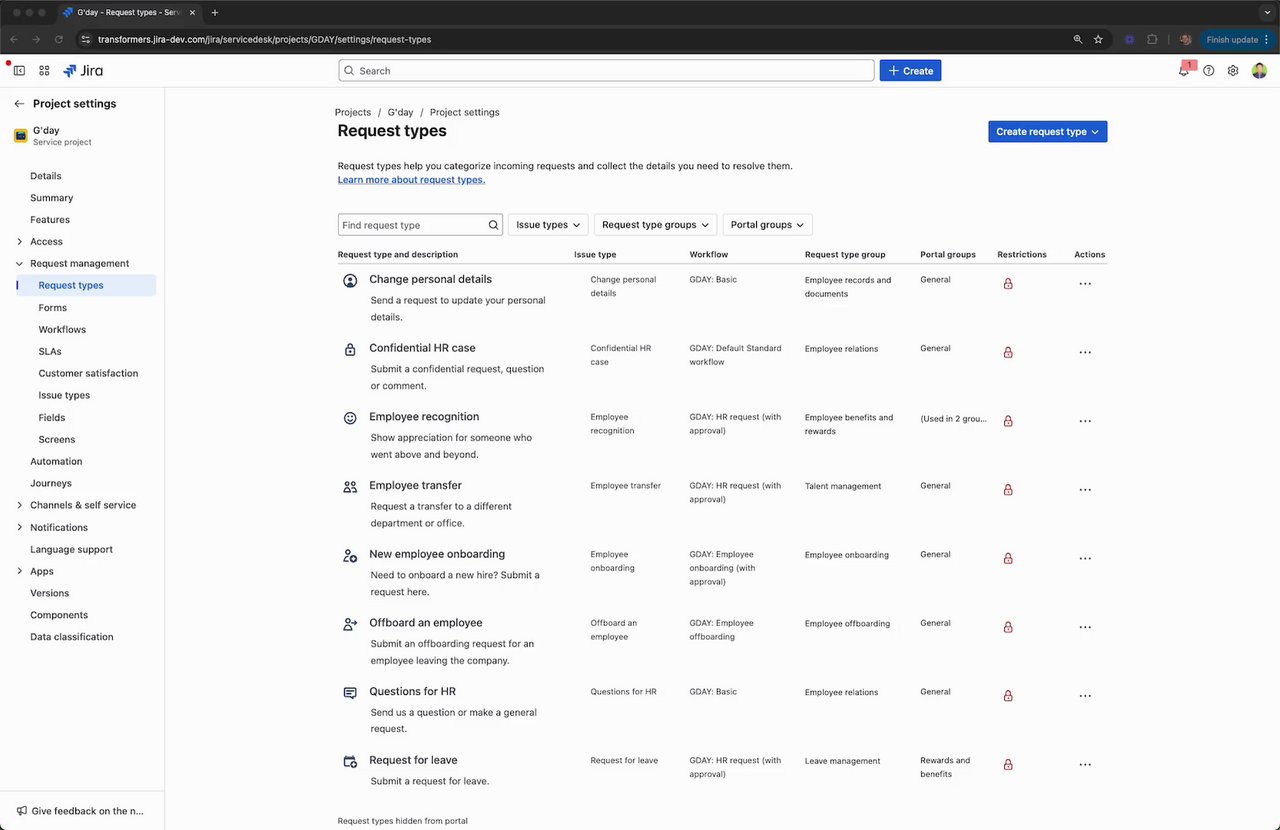Click the Find request type search field
The image size is (1280, 830).
click(x=412, y=225)
